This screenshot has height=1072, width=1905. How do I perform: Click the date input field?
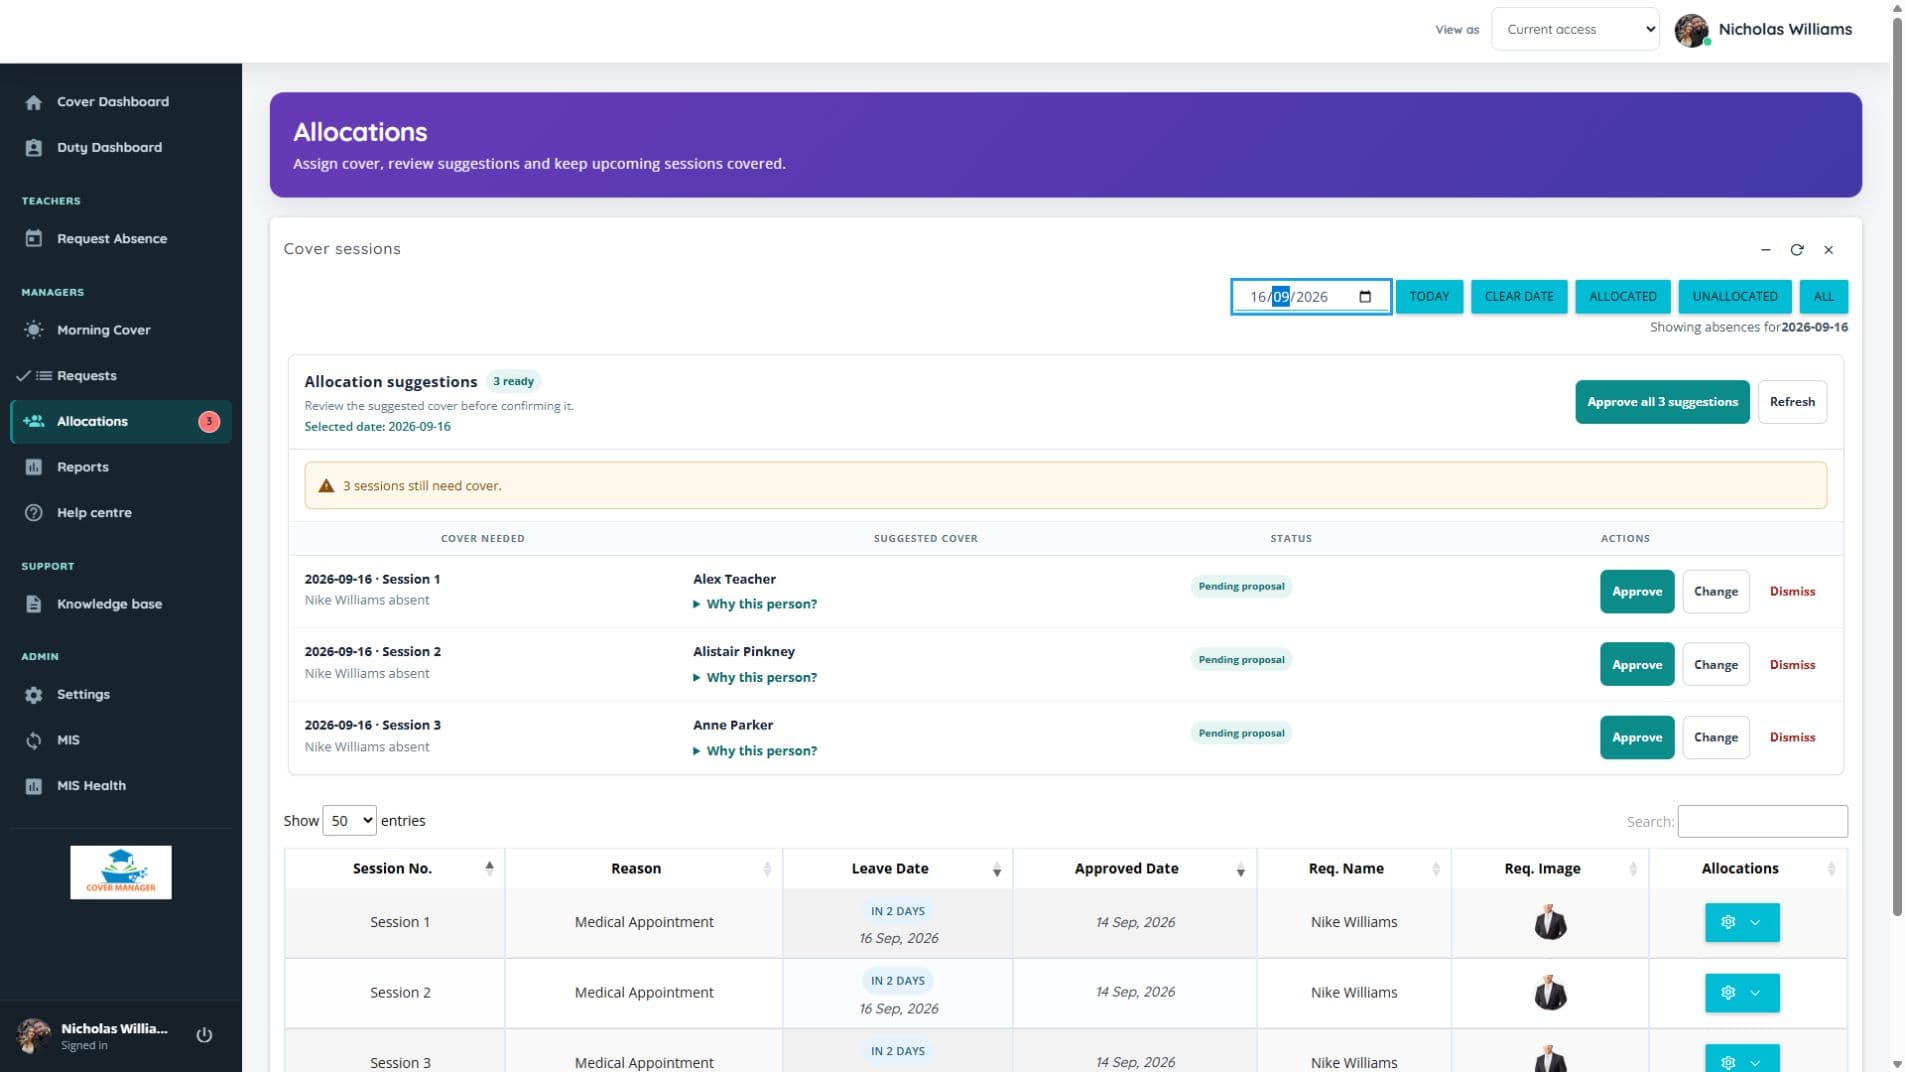coord(1310,297)
